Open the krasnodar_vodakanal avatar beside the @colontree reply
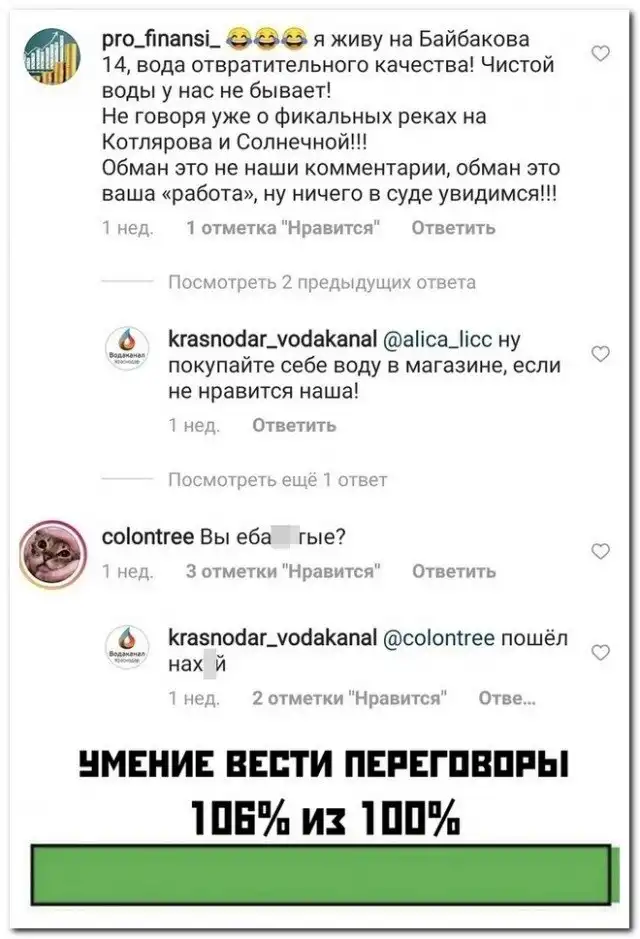Viewport: 640px width, 939px height. pyautogui.click(x=128, y=648)
